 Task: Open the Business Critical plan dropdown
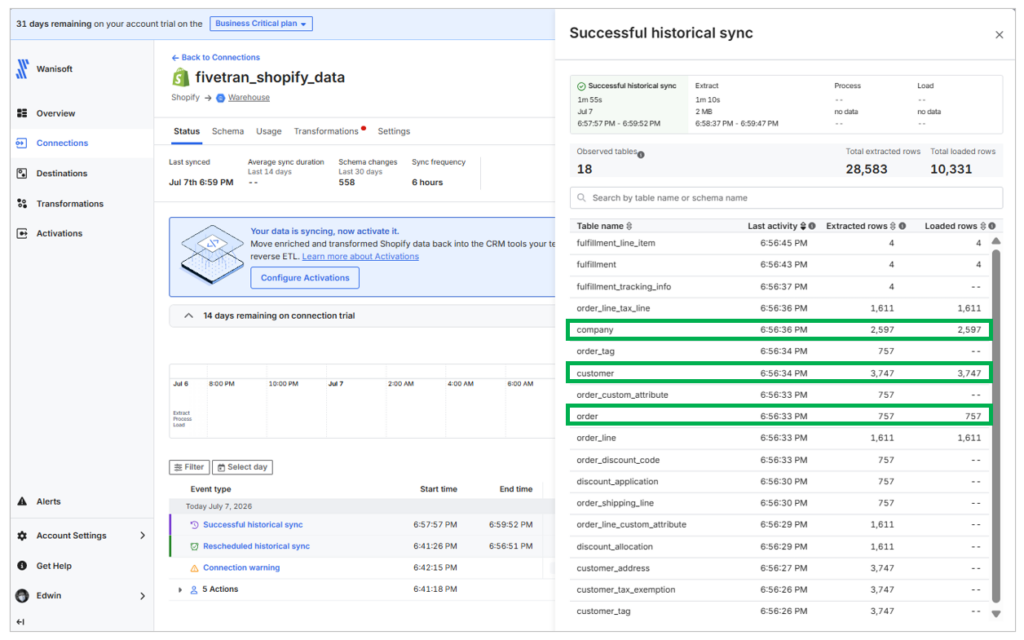pyautogui.click(x=261, y=24)
